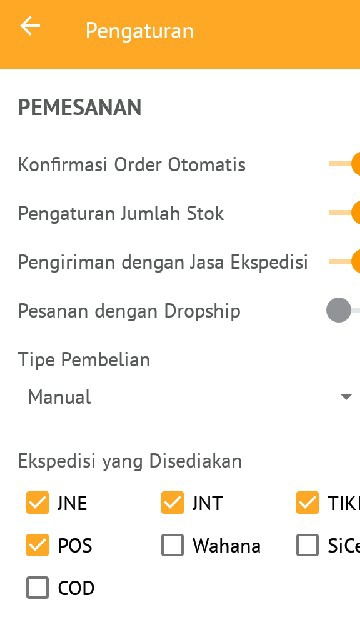Check the SiCepat expedition checkbox
Screen dimensions: 360x640
[x=307, y=545]
